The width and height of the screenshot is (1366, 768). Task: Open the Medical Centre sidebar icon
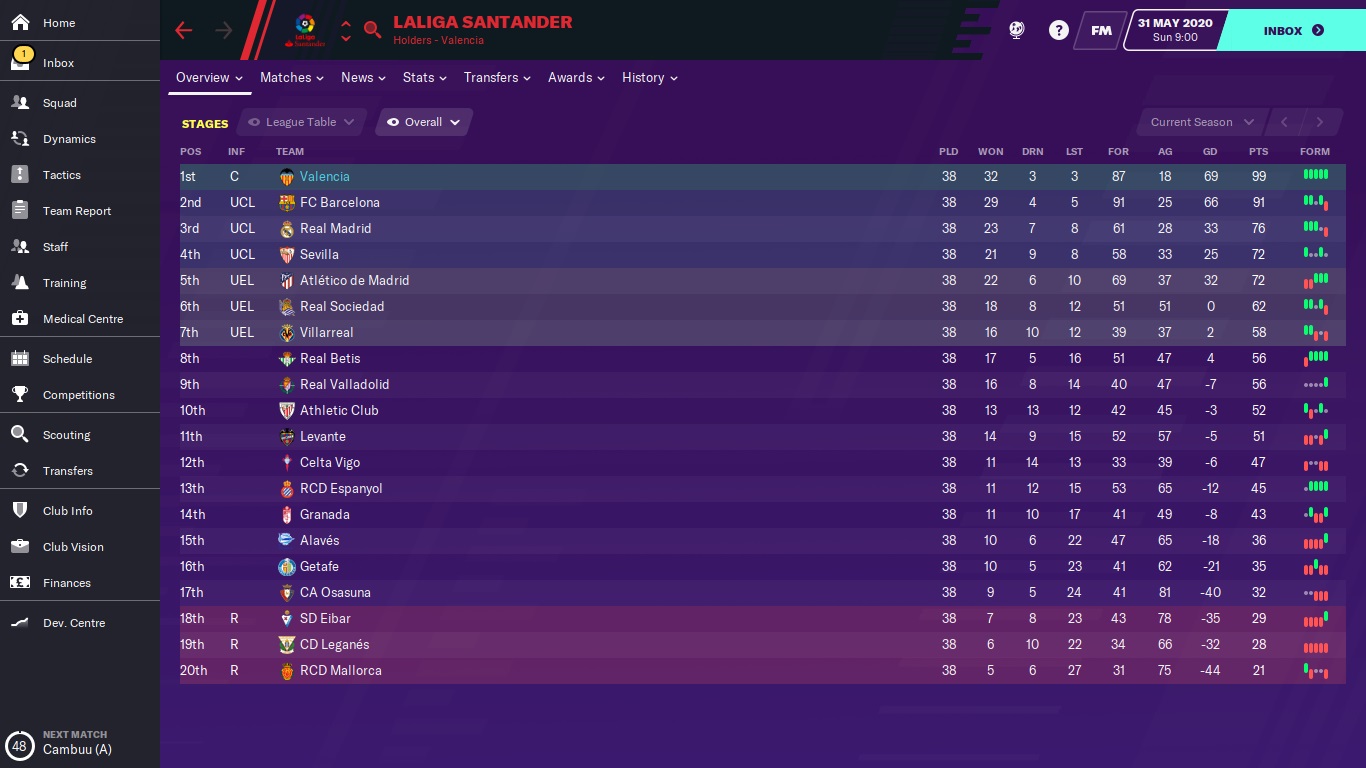[20, 319]
